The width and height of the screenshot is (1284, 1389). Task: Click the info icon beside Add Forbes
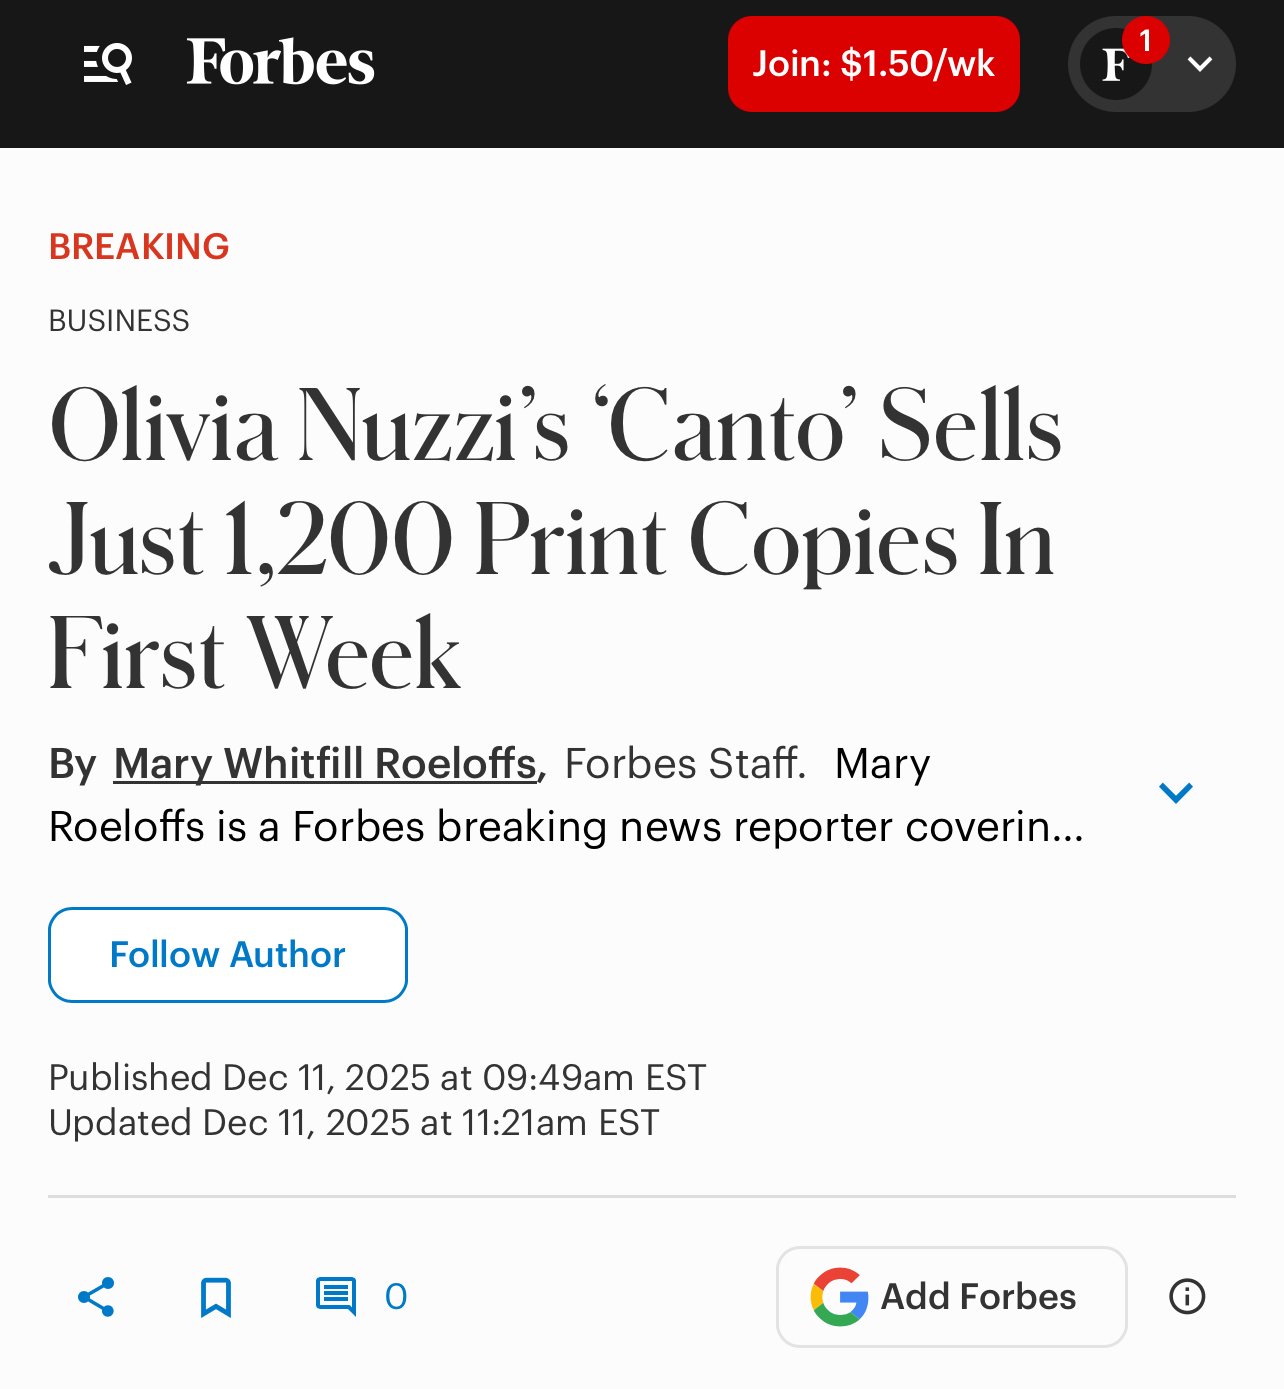point(1187,1297)
